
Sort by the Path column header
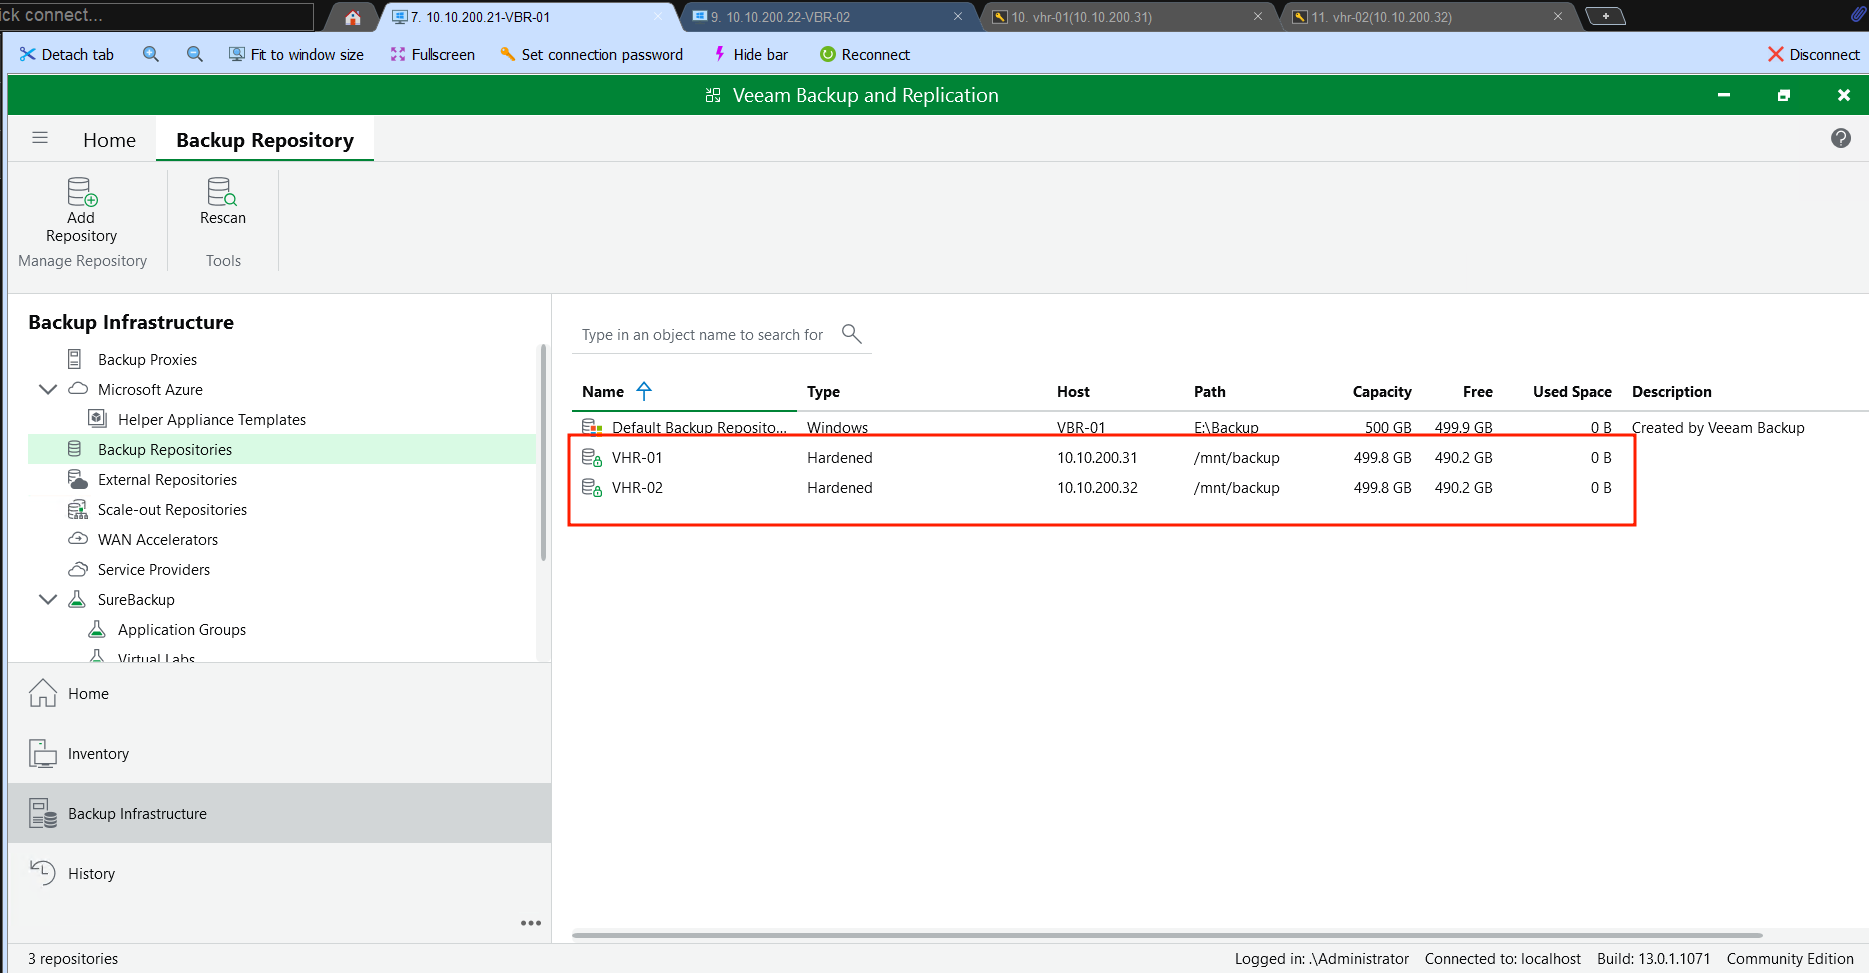[x=1209, y=392]
